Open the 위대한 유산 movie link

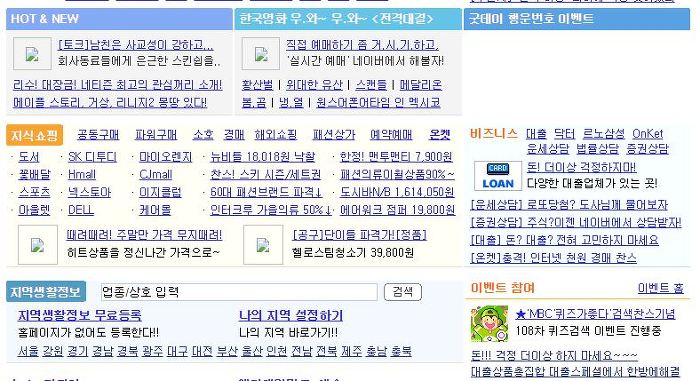point(314,85)
